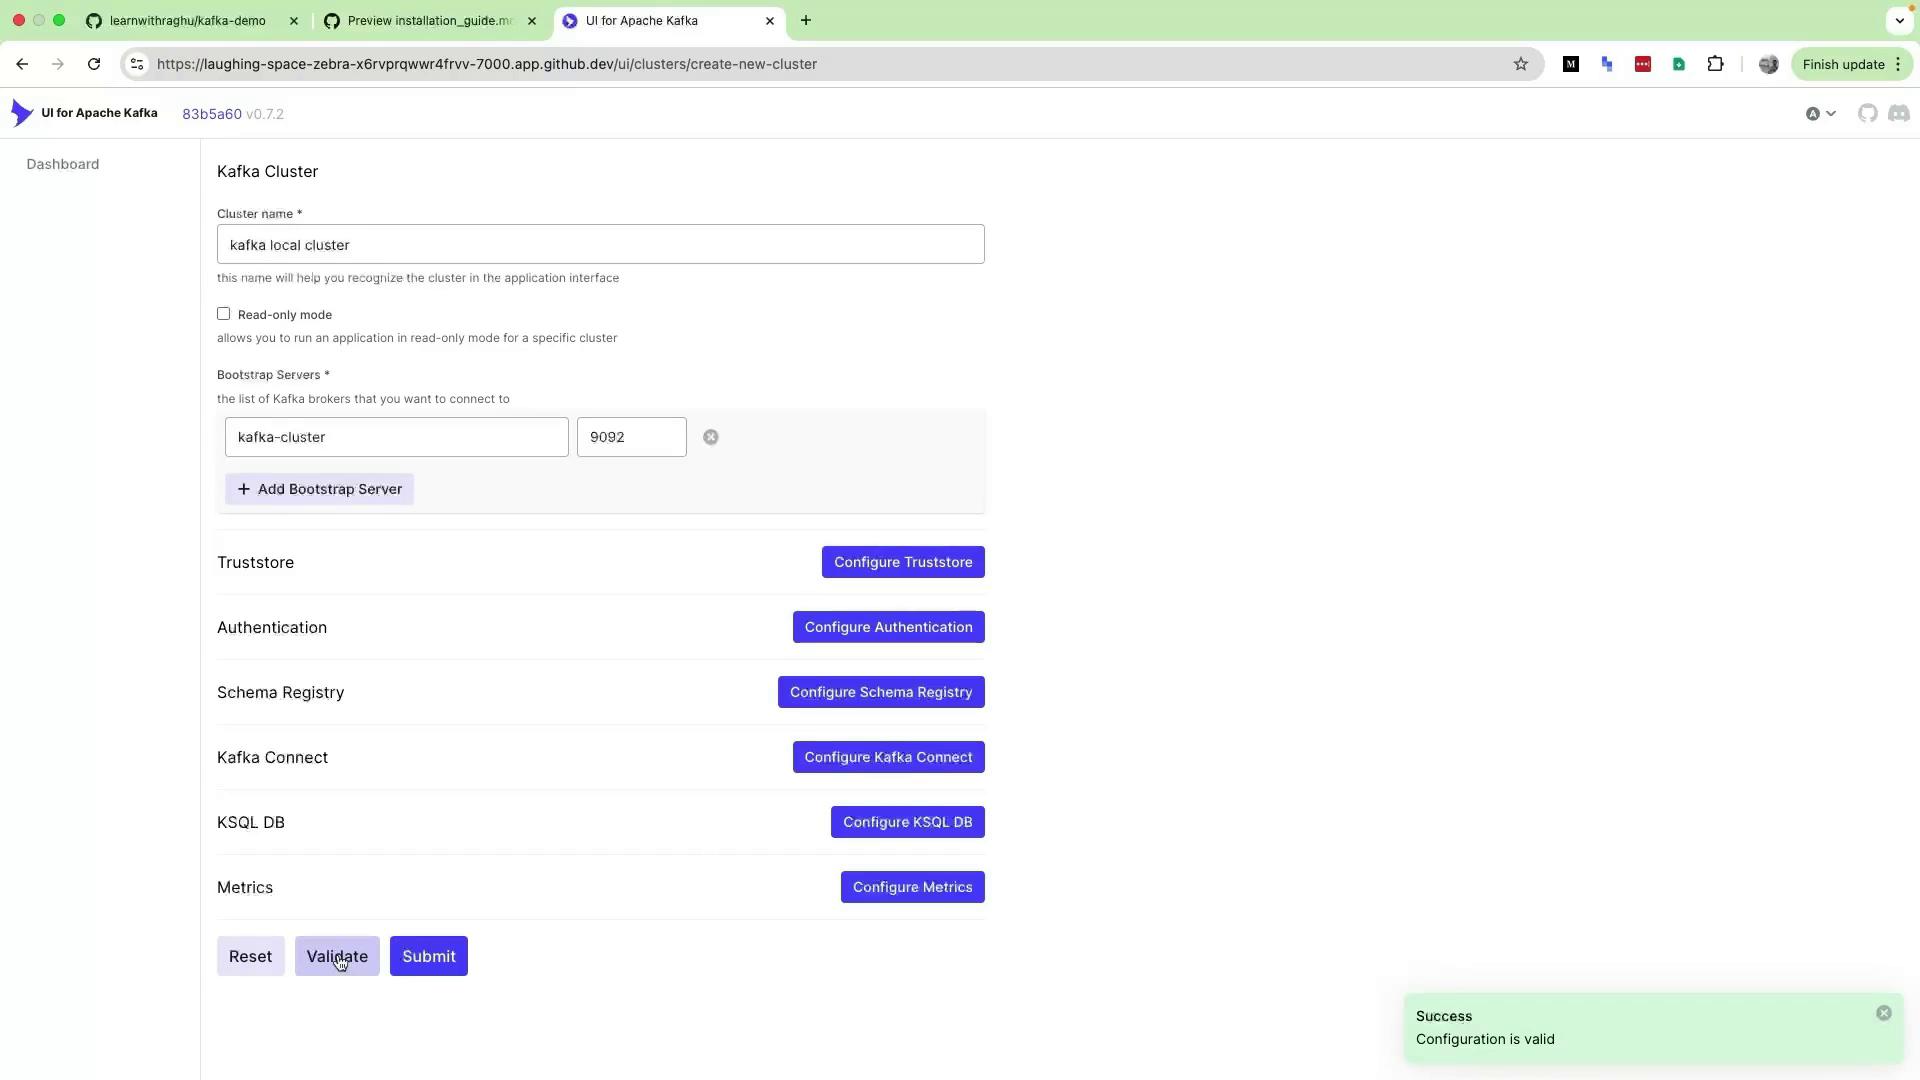This screenshot has width=1920, height=1080.
Task: Click the Cluster name input field
Action: click(600, 245)
